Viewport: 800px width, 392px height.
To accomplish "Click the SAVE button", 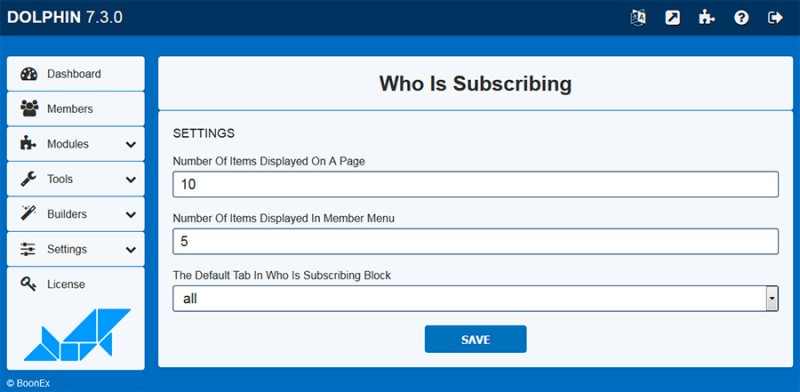I will tap(476, 339).
